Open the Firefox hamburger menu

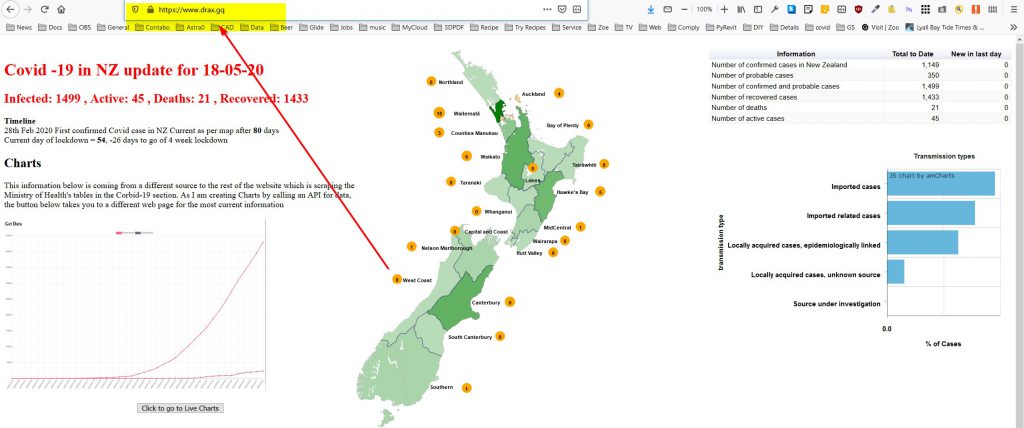coord(1014,8)
